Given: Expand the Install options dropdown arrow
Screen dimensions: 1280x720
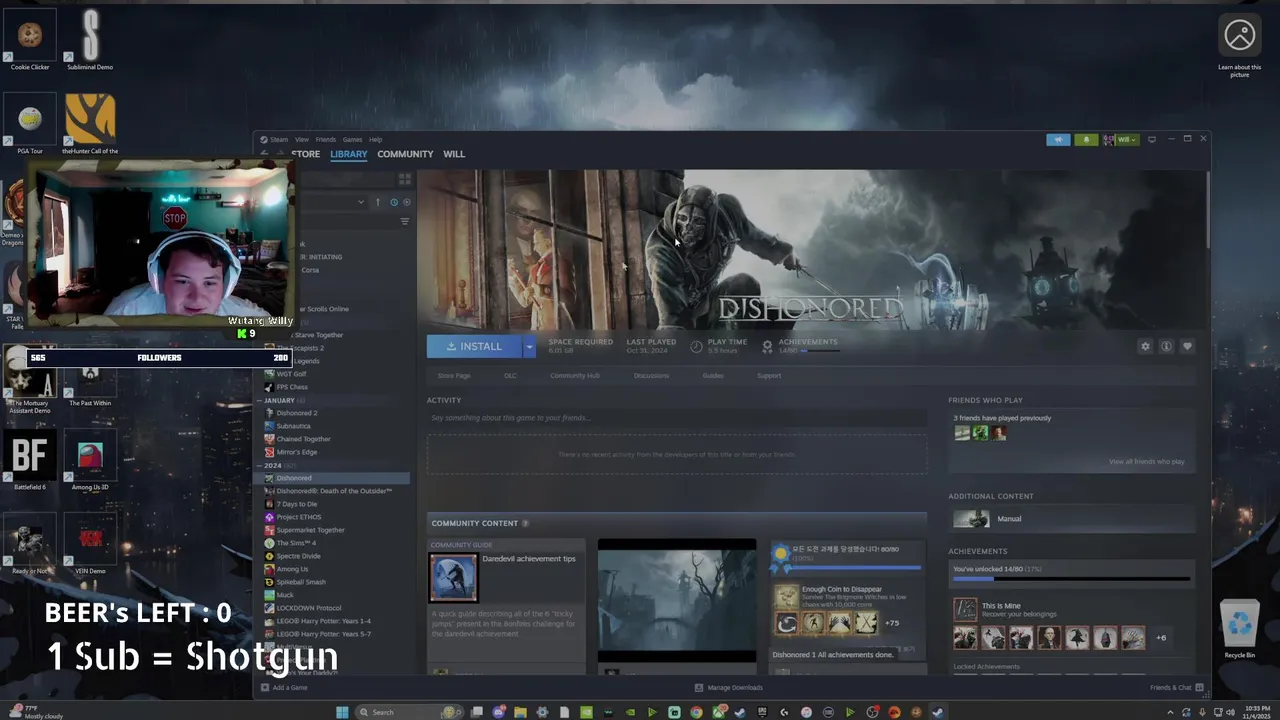Looking at the screenshot, I should tap(529, 346).
